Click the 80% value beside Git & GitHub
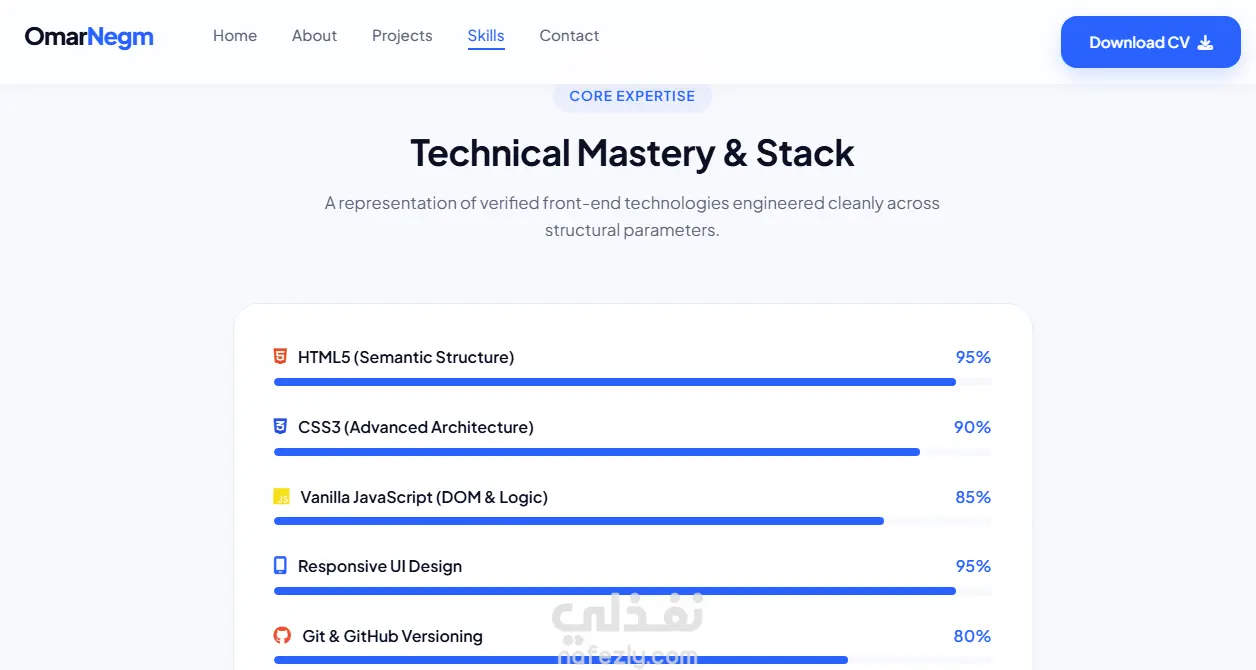This screenshot has height=670, width=1256. coord(972,636)
